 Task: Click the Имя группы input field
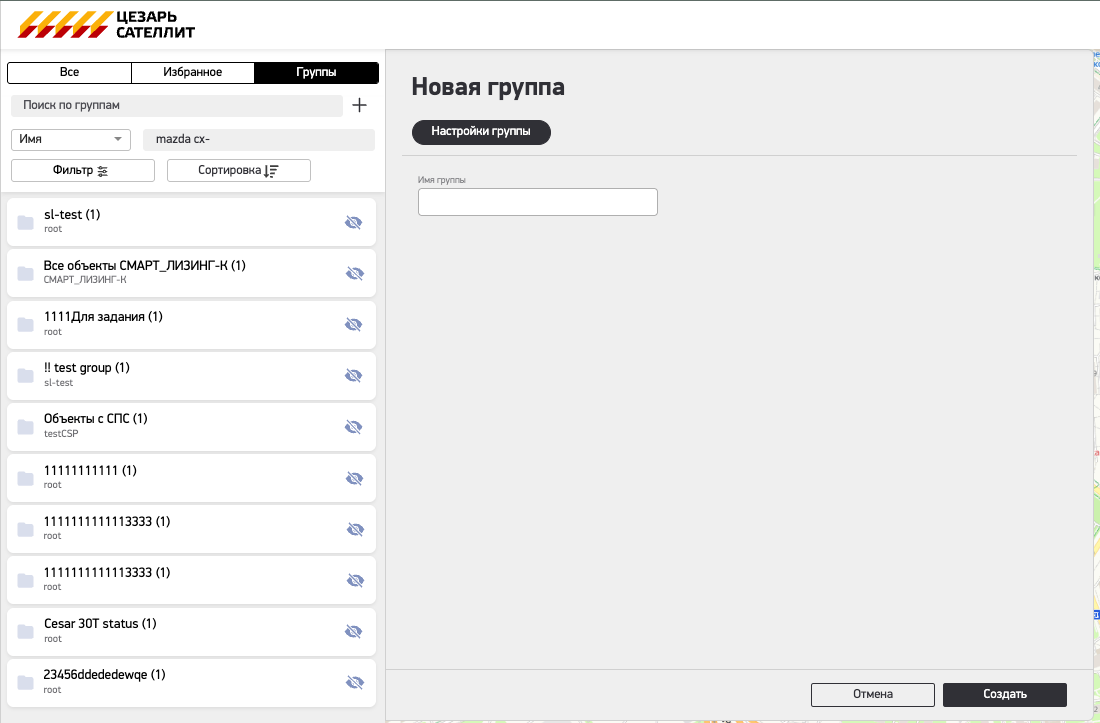pyautogui.click(x=537, y=202)
